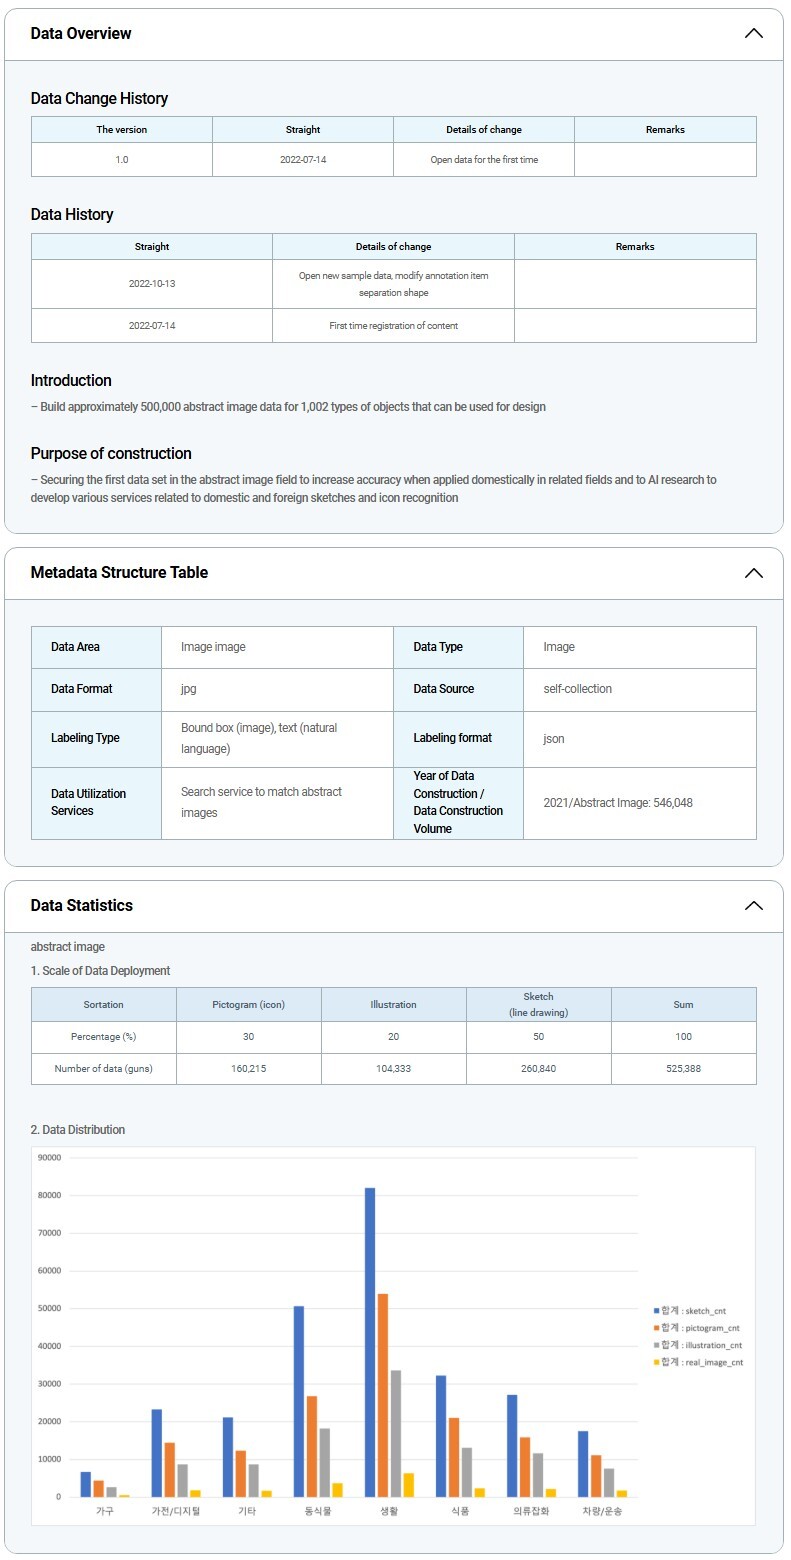Click the Pictogram (icon) column header
The image size is (791, 1560).
point(249,1005)
